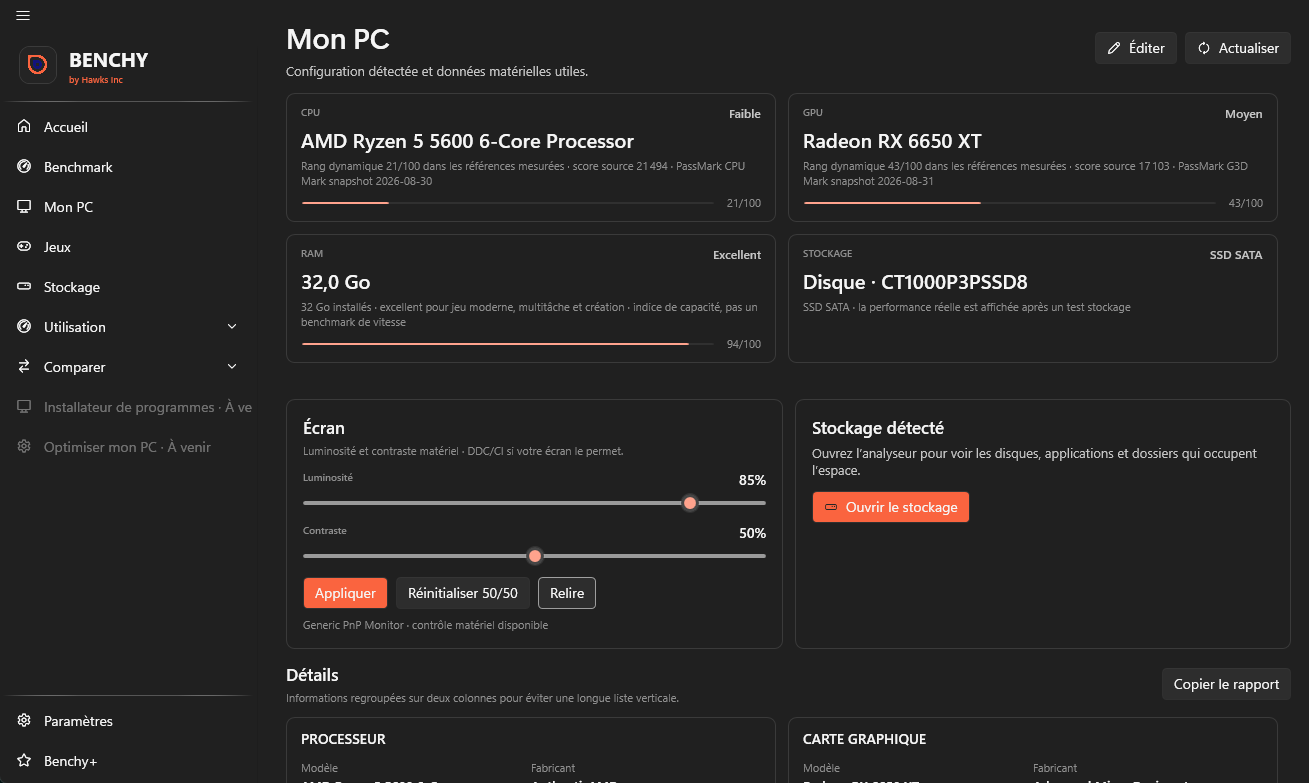Click the Mon PC page title
1309x783 pixels.
point(338,39)
